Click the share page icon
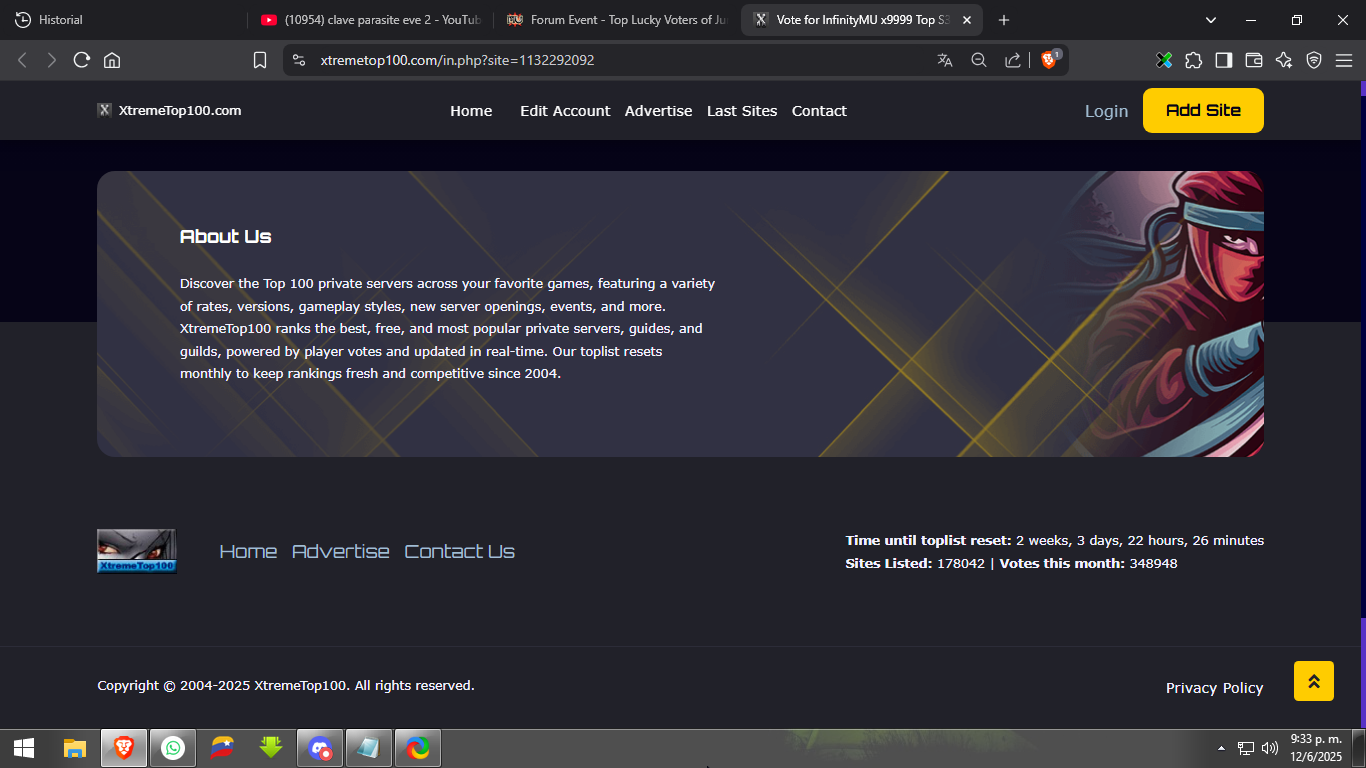The width and height of the screenshot is (1366, 768). click(1013, 60)
